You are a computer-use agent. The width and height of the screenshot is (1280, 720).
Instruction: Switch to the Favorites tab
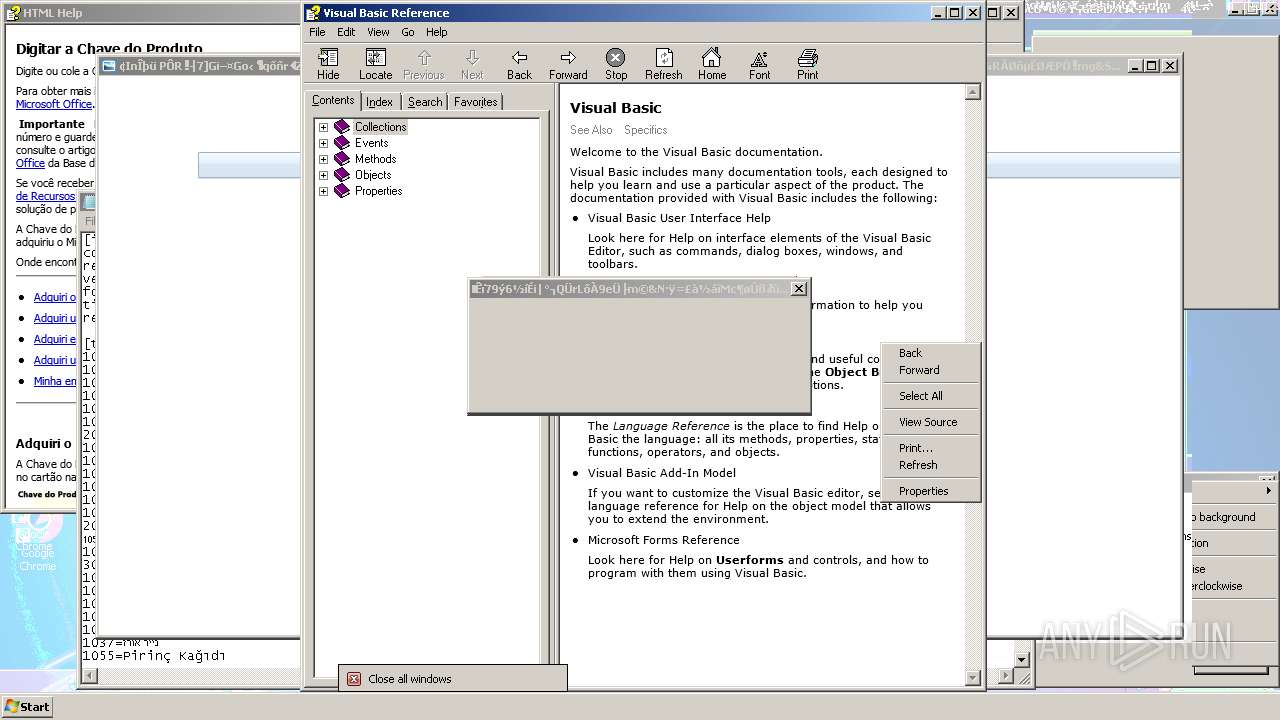click(x=475, y=102)
